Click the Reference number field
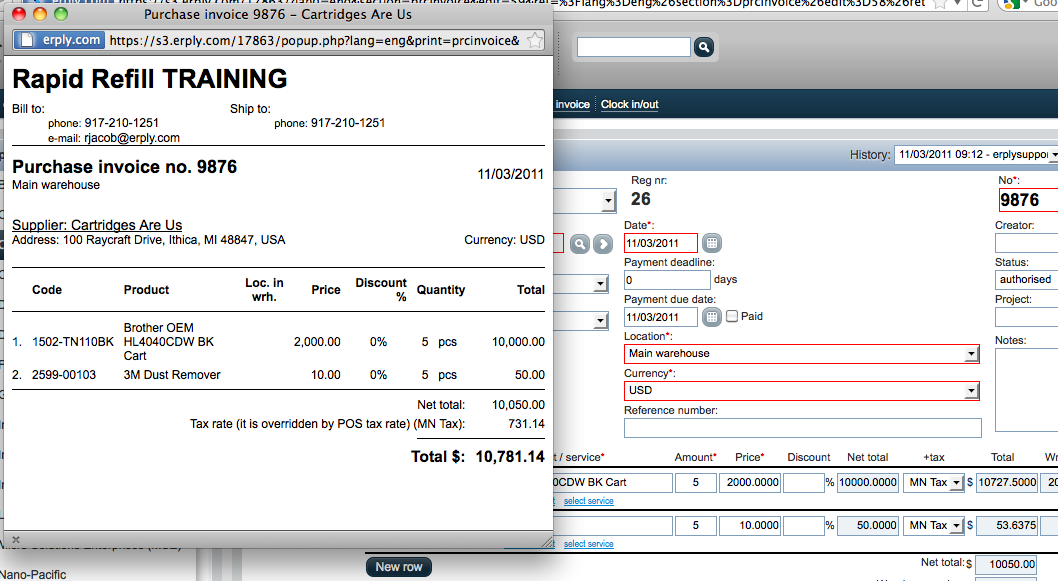The height and width of the screenshot is (581, 1058). coord(802,428)
